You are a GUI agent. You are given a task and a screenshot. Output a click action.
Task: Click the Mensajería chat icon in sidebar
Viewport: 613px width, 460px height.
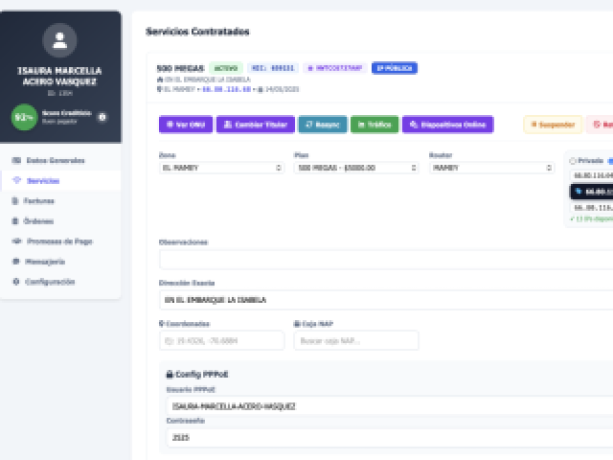16,261
